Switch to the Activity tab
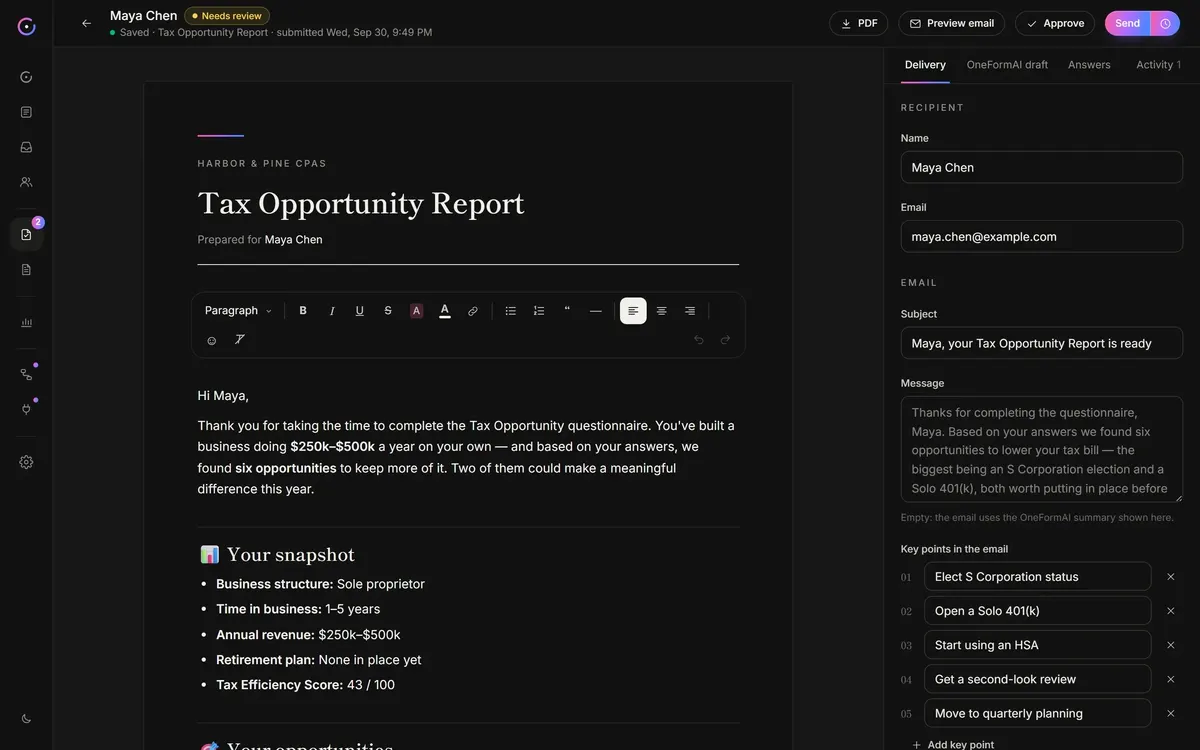 pyautogui.click(x=1158, y=65)
